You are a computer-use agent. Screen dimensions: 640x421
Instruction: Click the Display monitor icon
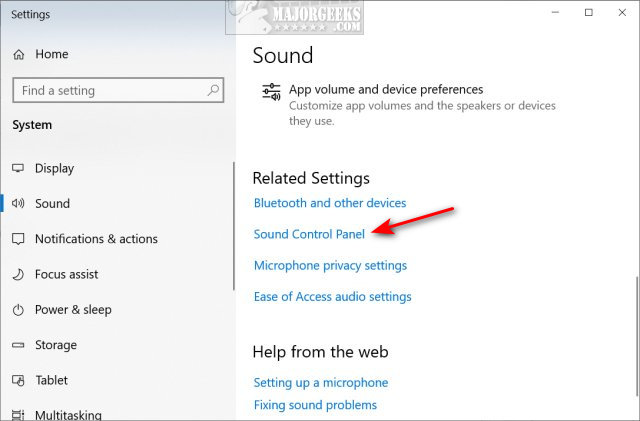click(18, 168)
